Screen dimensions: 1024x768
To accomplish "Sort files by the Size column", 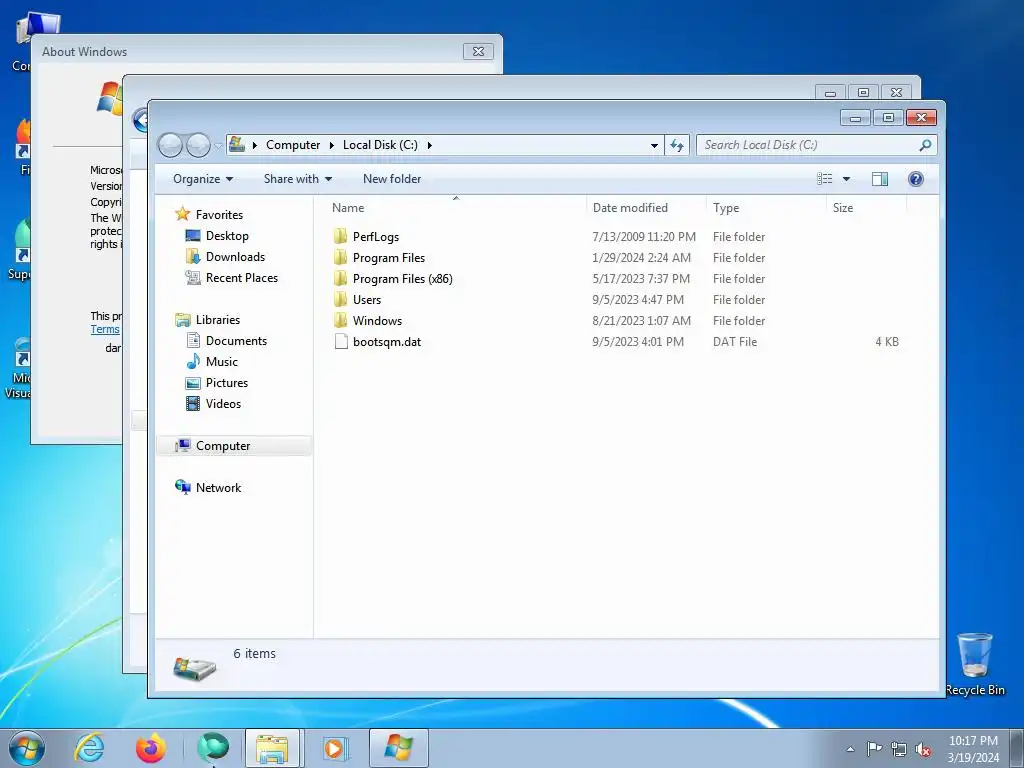I will pyautogui.click(x=866, y=208).
